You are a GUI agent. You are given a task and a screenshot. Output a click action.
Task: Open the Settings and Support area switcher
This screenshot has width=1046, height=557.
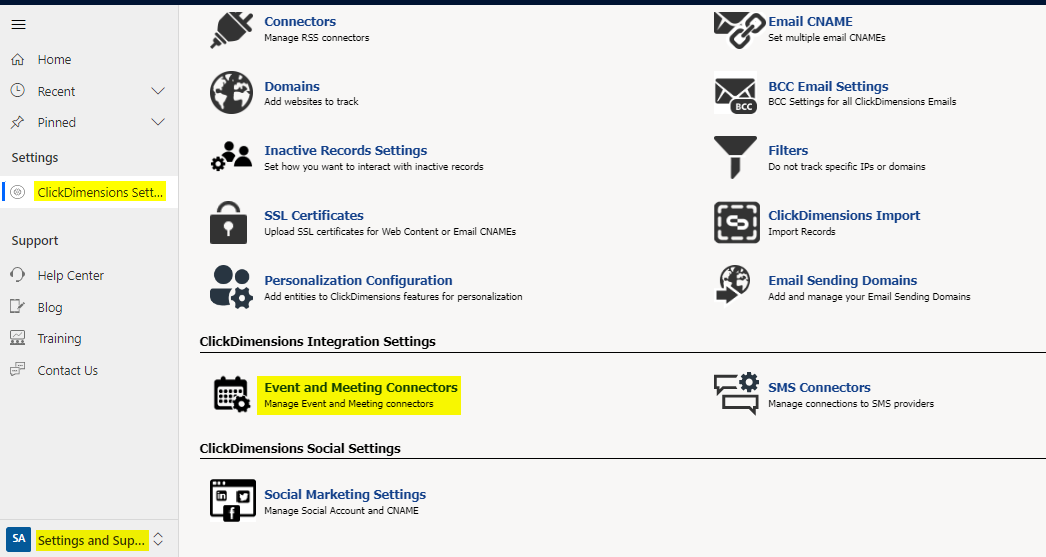pos(157,540)
